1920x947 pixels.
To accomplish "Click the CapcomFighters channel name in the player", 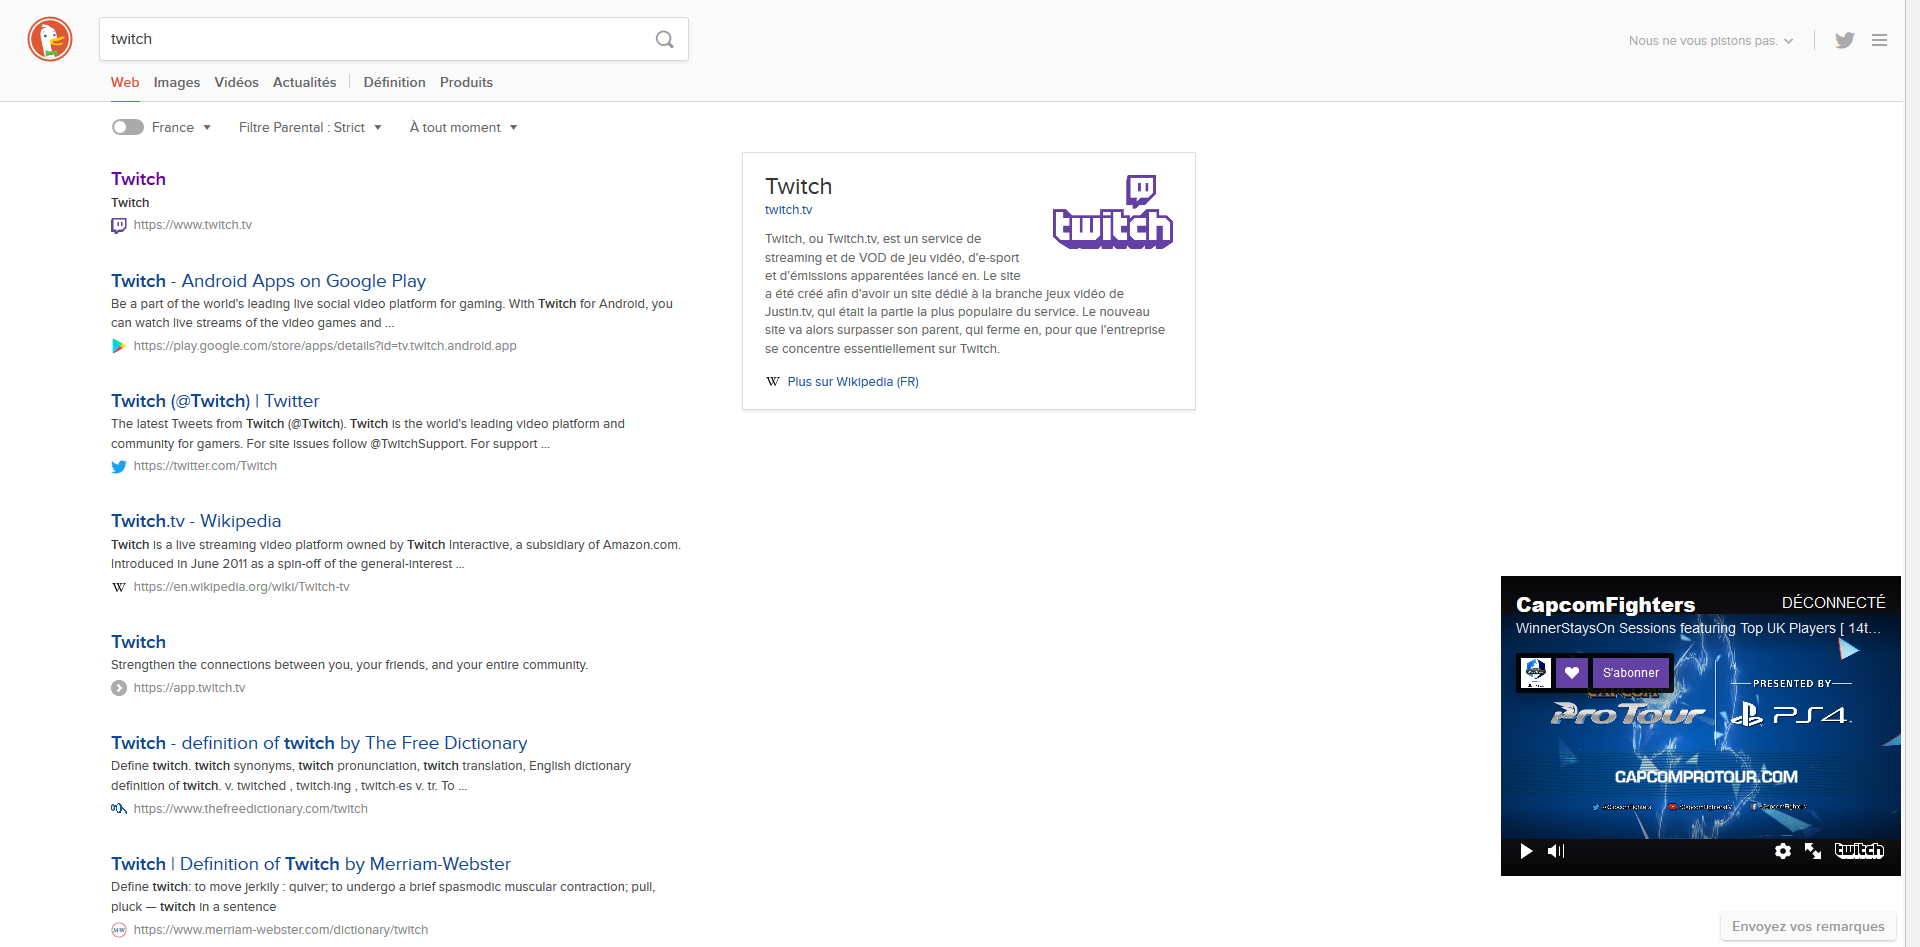I will (x=1605, y=604).
